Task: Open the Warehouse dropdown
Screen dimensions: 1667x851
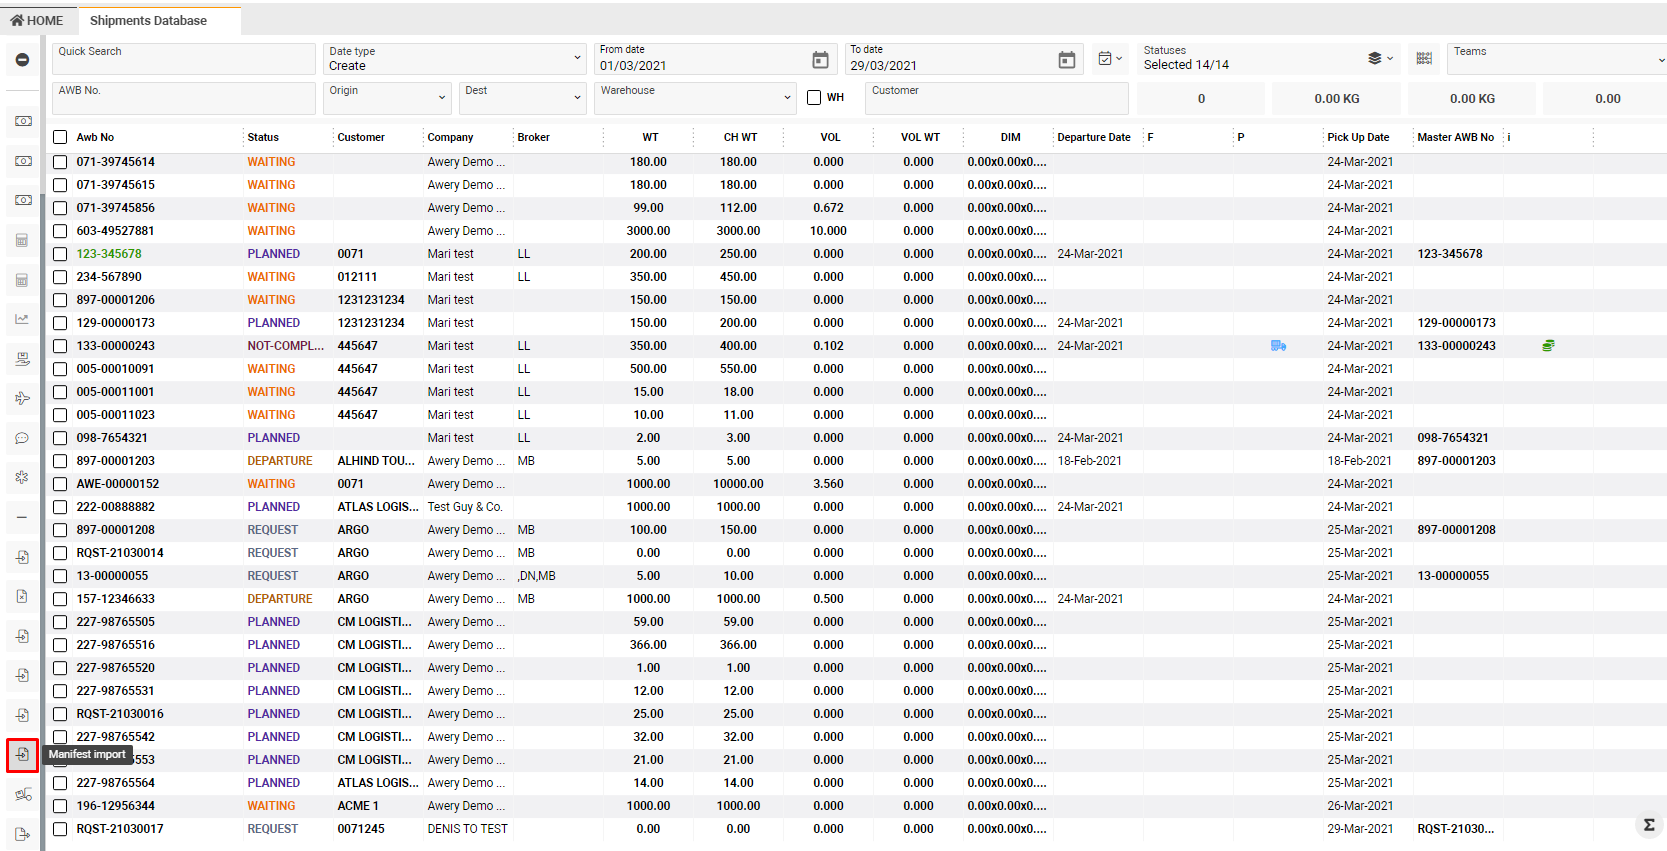Action: click(x=695, y=98)
